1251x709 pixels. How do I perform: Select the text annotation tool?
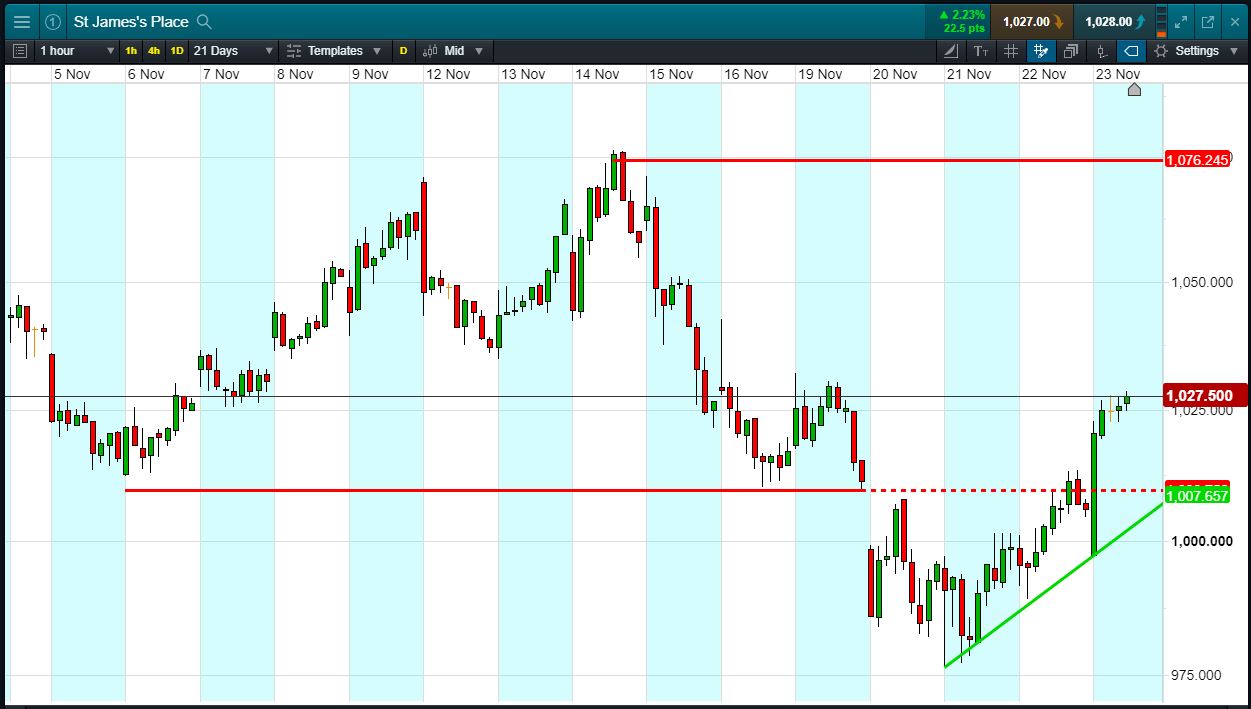tap(980, 50)
